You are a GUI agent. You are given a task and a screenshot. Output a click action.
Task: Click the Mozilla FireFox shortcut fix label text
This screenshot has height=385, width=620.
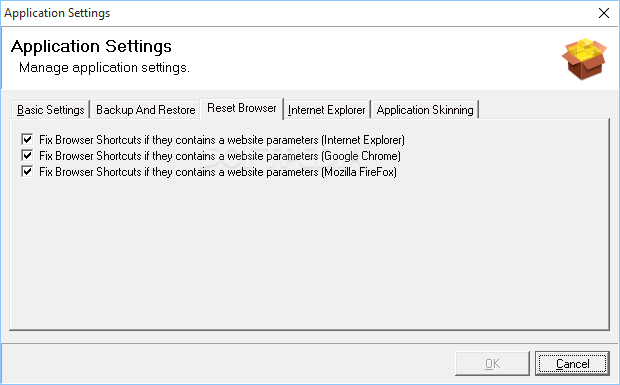click(x=218, y=172)
